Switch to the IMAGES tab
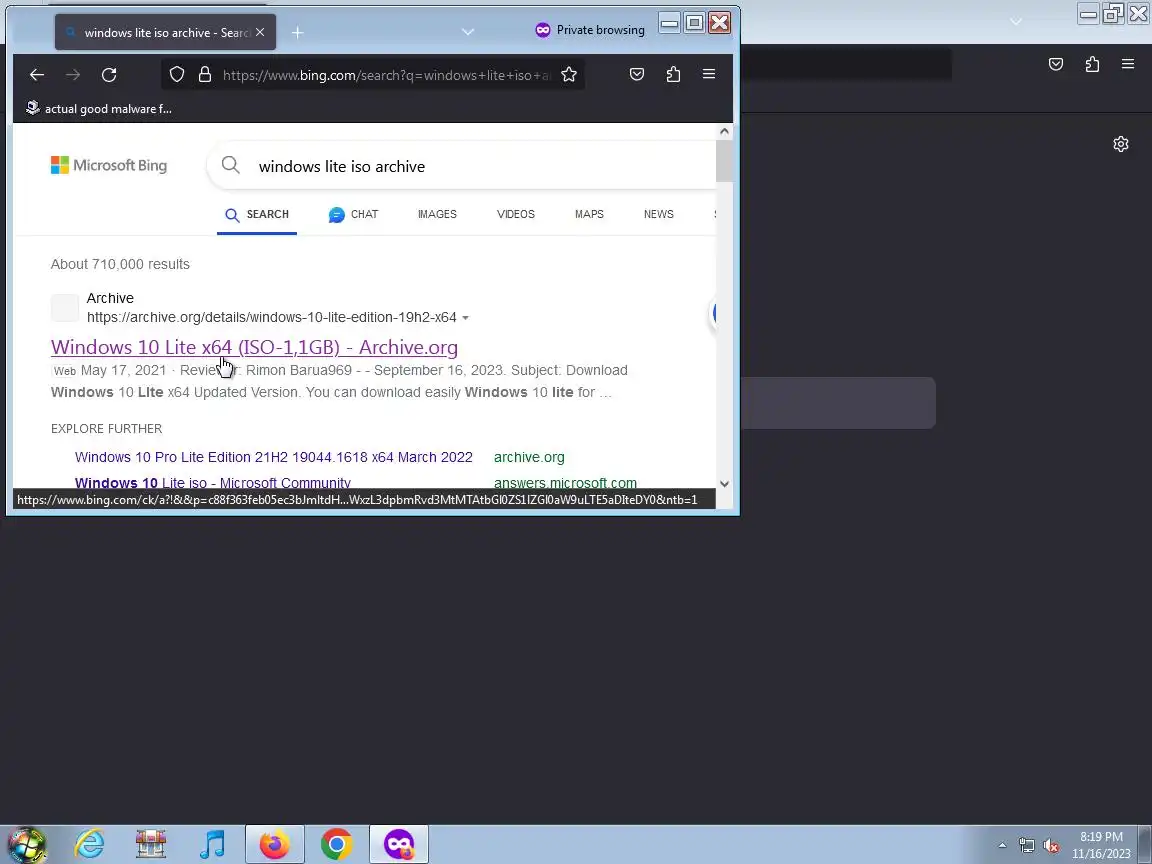 click(x=437, y=215)
